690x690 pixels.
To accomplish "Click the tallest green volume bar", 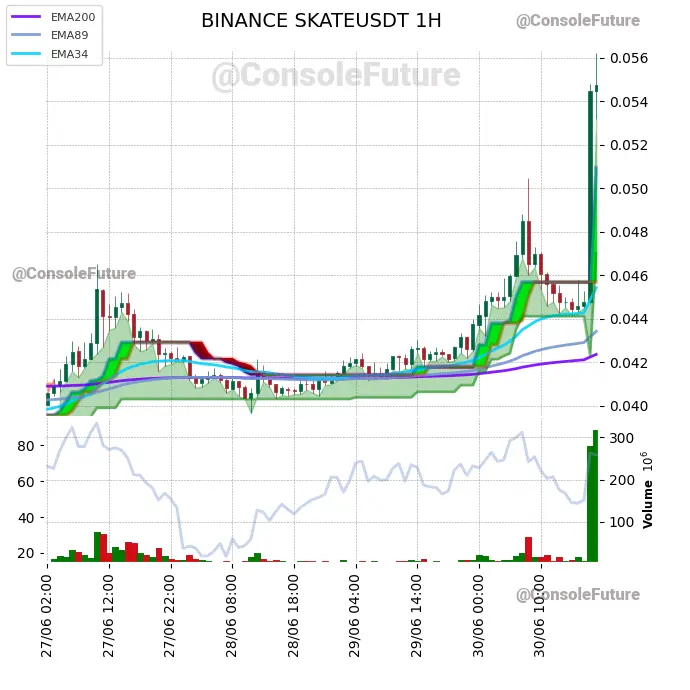I will tap(595, 496).
